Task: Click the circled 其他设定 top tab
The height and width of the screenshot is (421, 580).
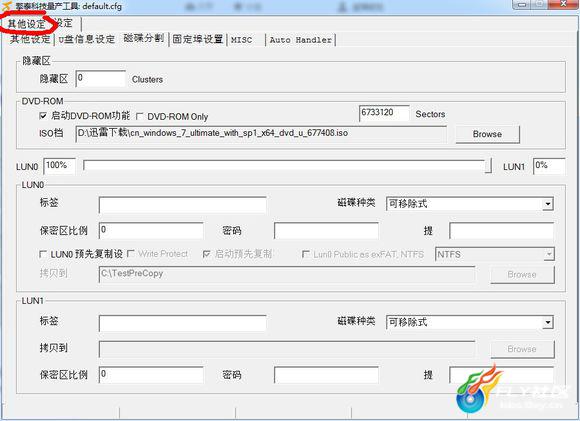Action: [27, 24]
